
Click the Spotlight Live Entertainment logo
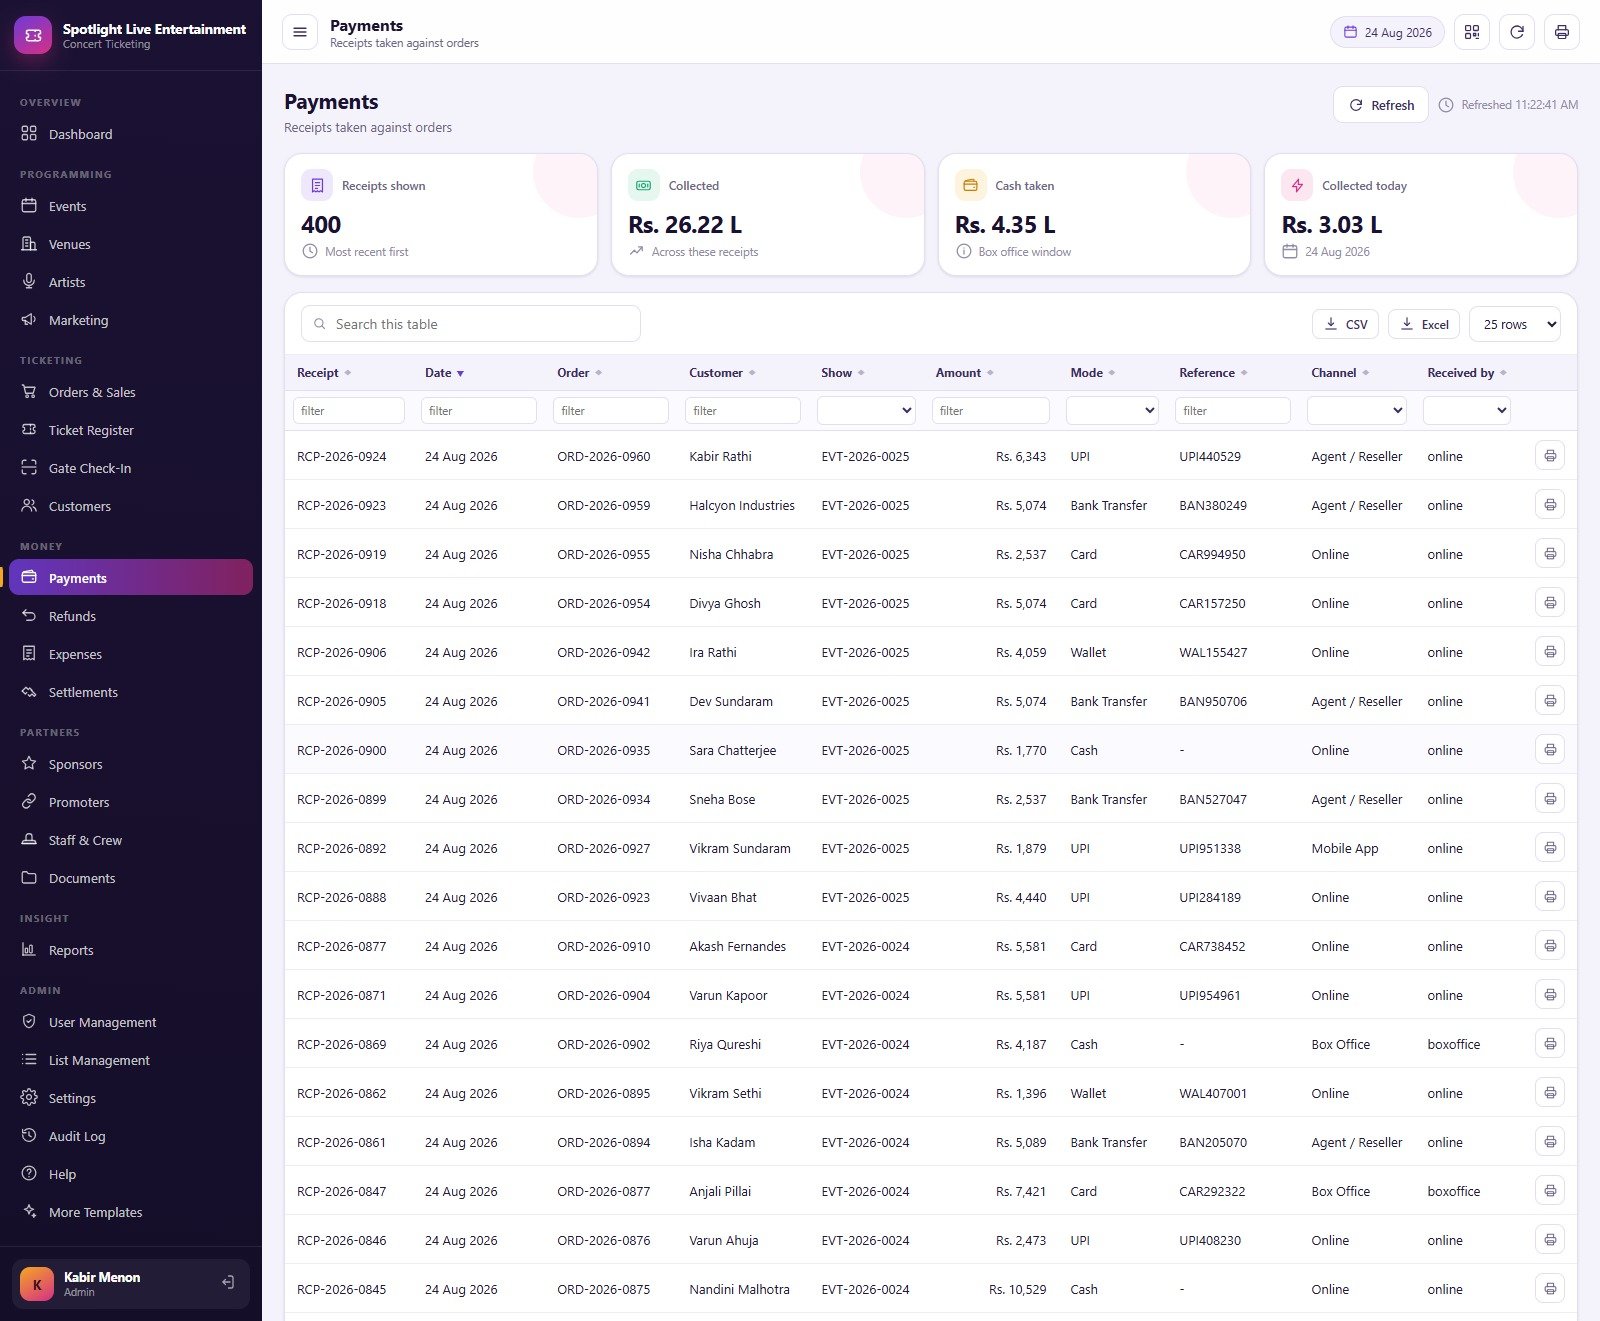pyautogui.click(x=33, y=35)
